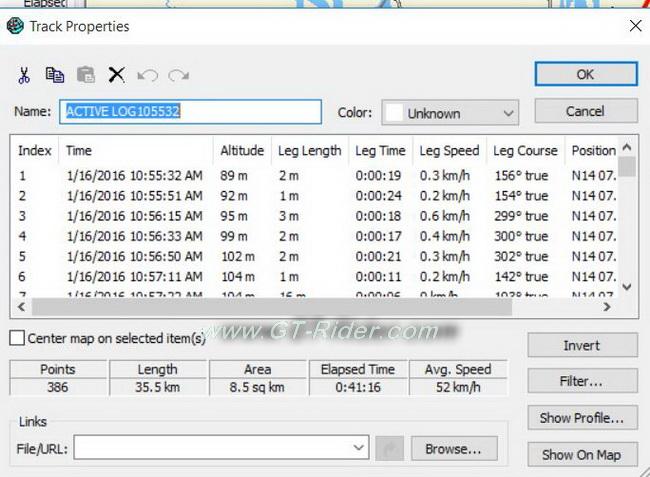Click in the Name field ACTIVE LOG105532

[x=192, y=112]
